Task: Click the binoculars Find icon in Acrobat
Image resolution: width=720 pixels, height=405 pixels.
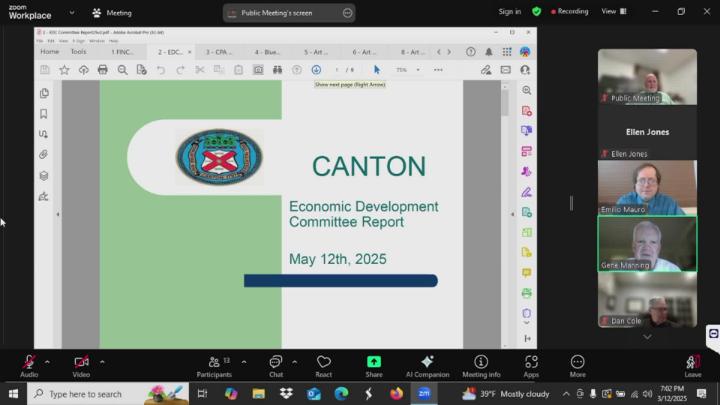Action: coord(277,70)
